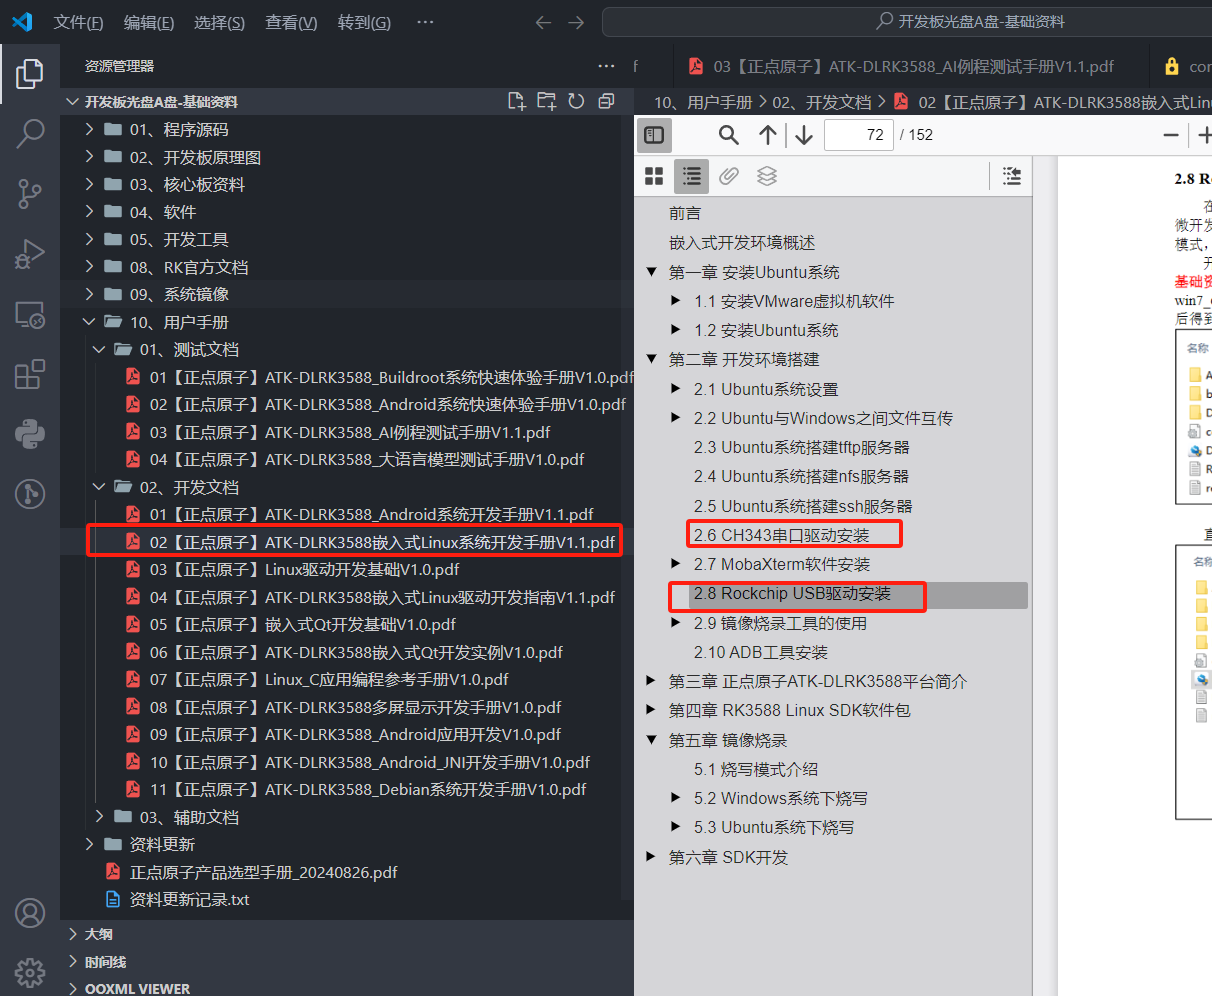Click 开发文档 breadcrumb segment

[823, 102]
